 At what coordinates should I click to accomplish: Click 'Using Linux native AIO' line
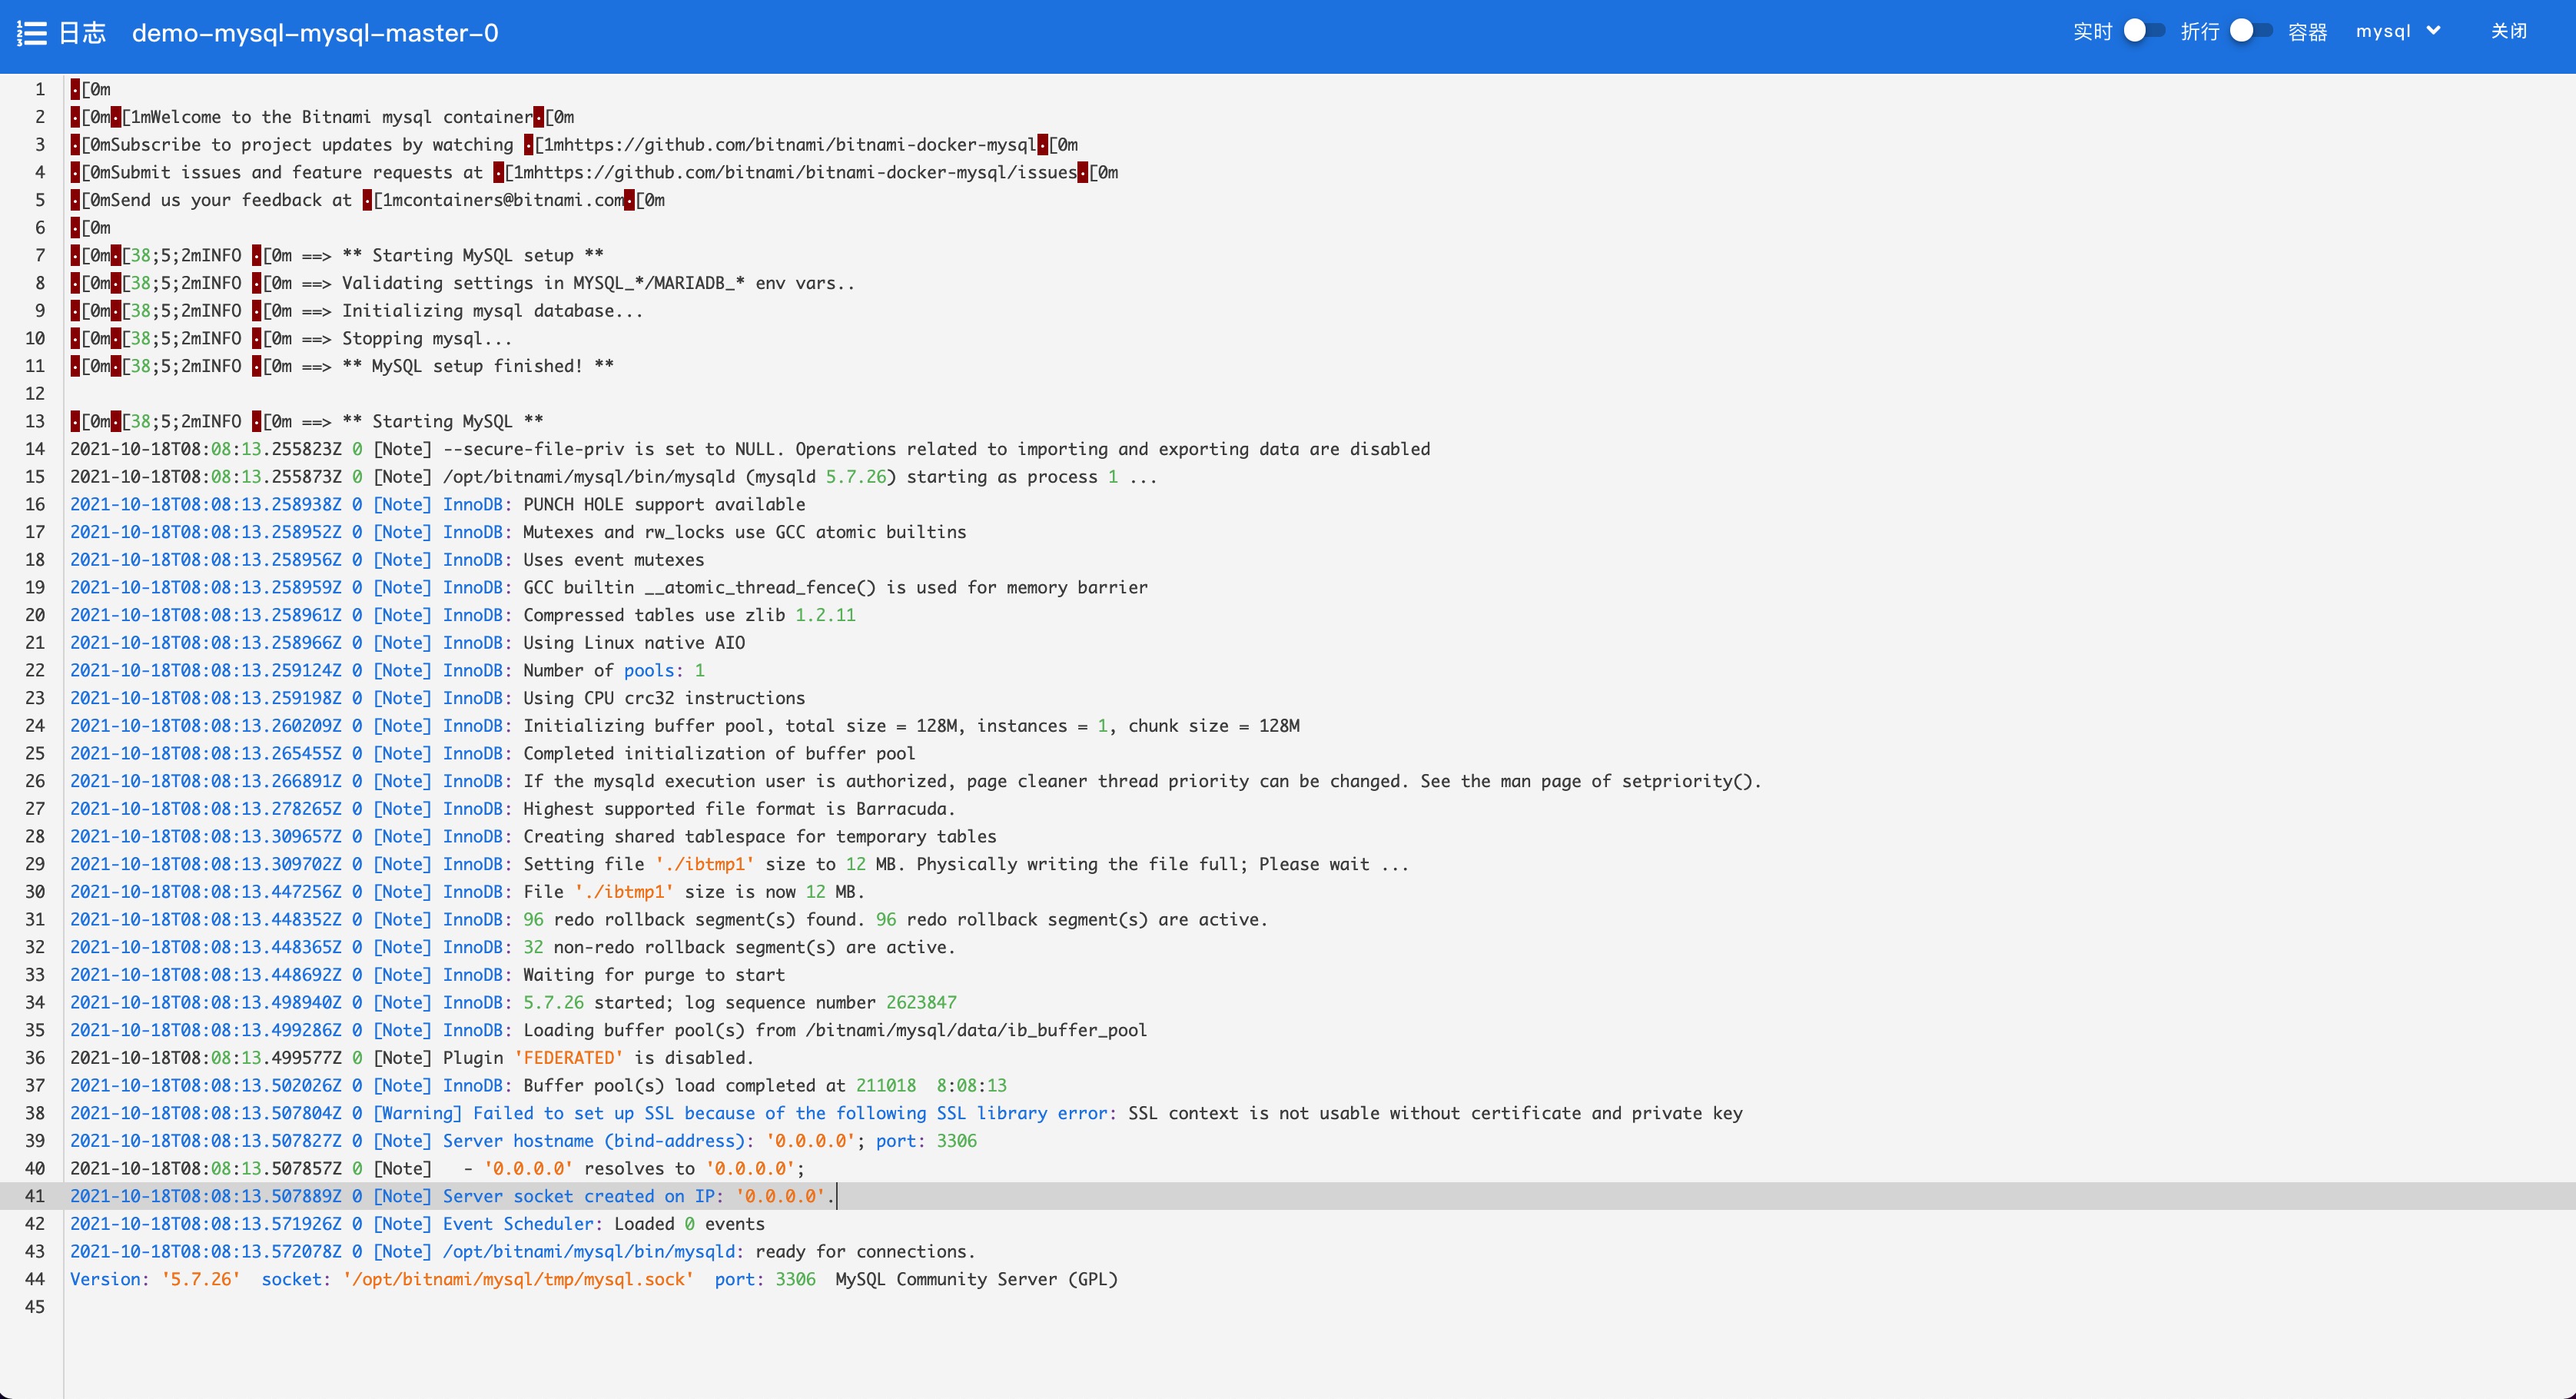[408, 643]
